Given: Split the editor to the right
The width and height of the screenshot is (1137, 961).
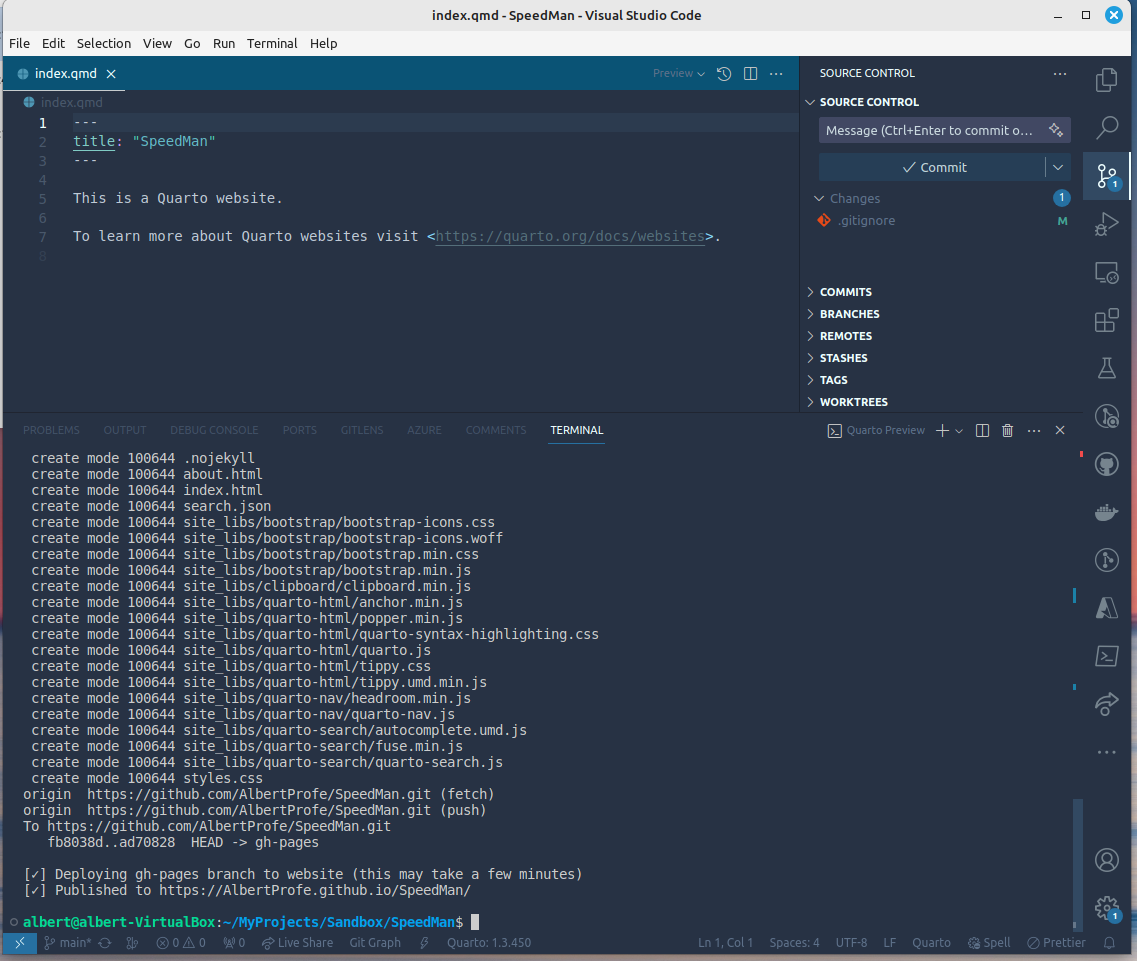Looking at the screenshot, I should click(751, 74).
